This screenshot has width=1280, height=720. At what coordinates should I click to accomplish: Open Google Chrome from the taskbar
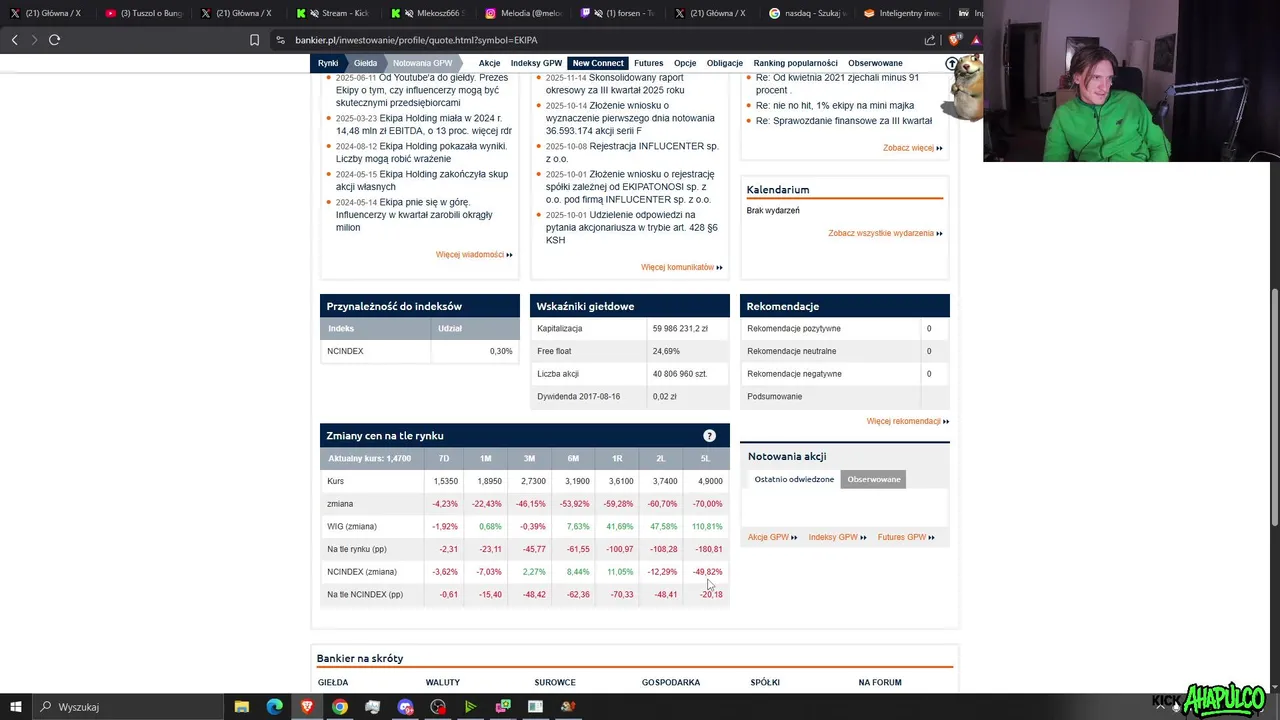click(x=340, y=707)
